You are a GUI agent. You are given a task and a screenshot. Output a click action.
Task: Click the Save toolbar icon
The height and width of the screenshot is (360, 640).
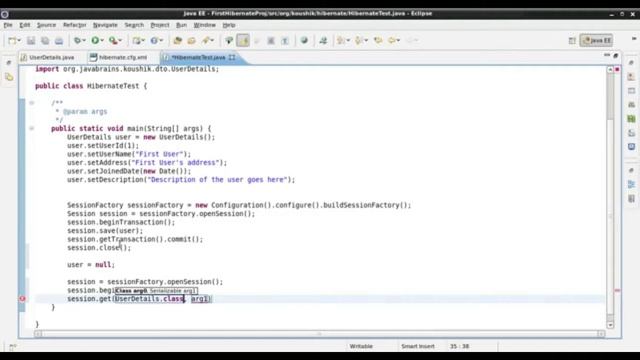[31, 40]
